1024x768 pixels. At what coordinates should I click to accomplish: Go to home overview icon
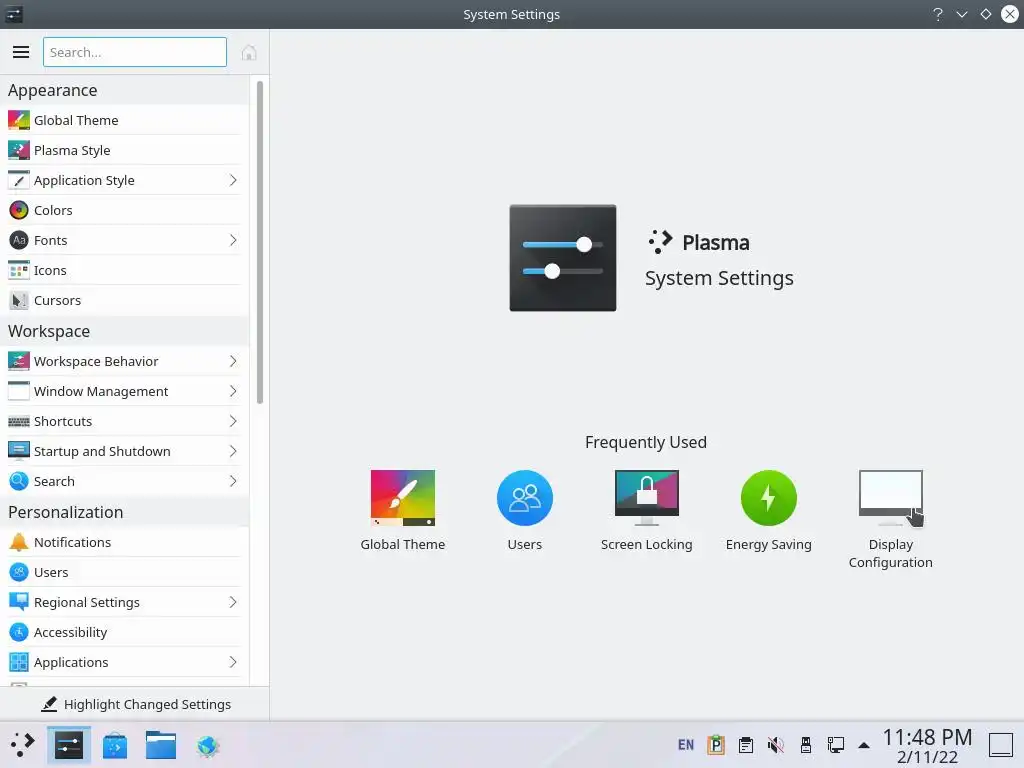tap(249, 52)
